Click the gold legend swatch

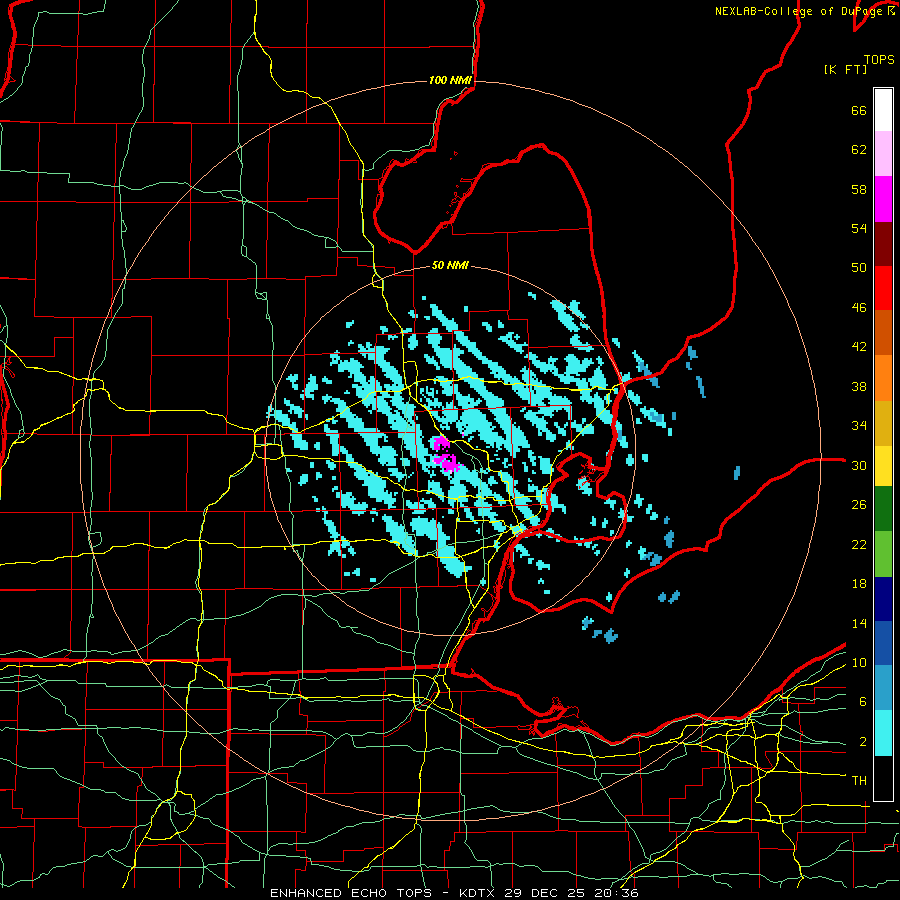[883, 423]
